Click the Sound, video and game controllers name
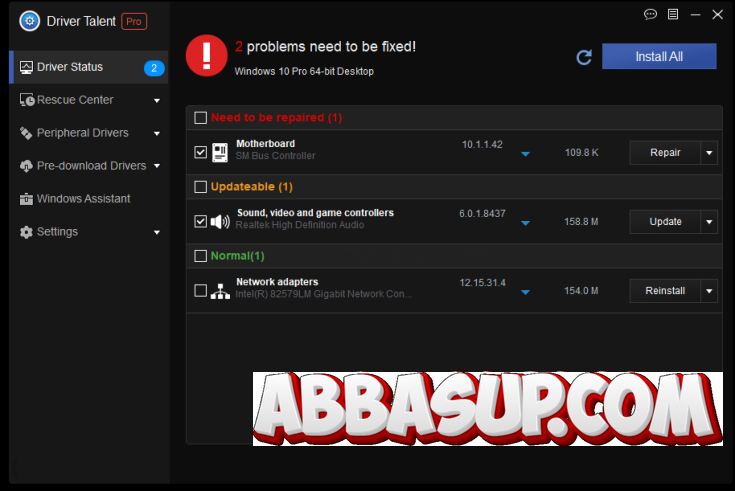 [315, 213]
